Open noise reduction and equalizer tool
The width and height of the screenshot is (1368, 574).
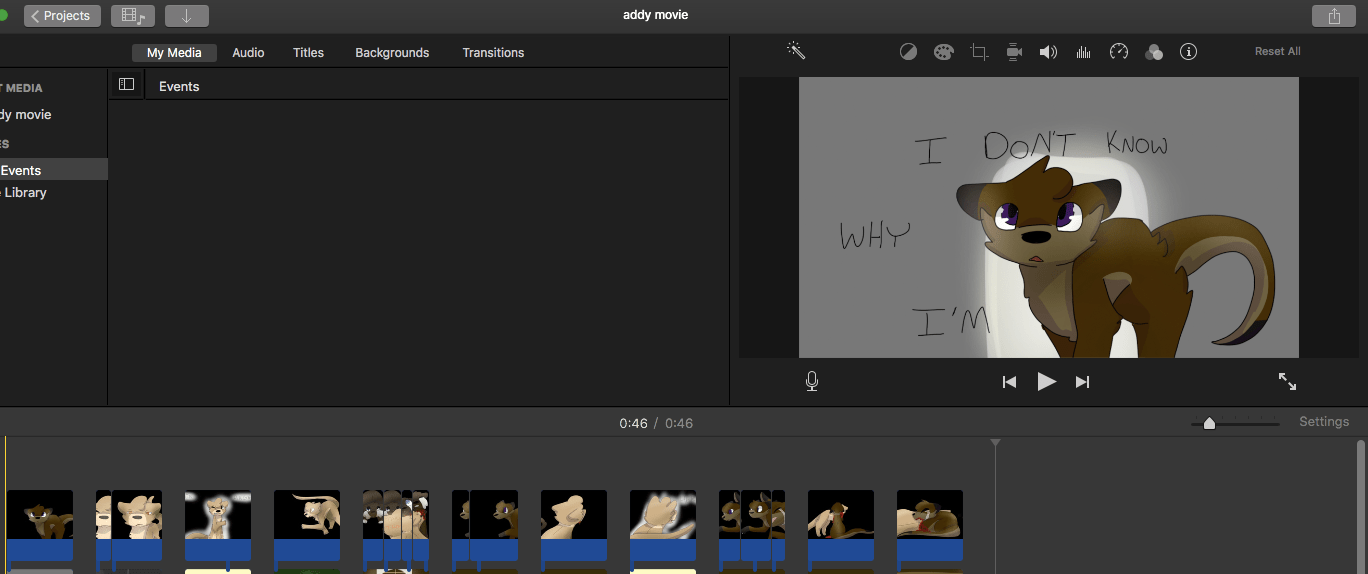pos(1083,52)
